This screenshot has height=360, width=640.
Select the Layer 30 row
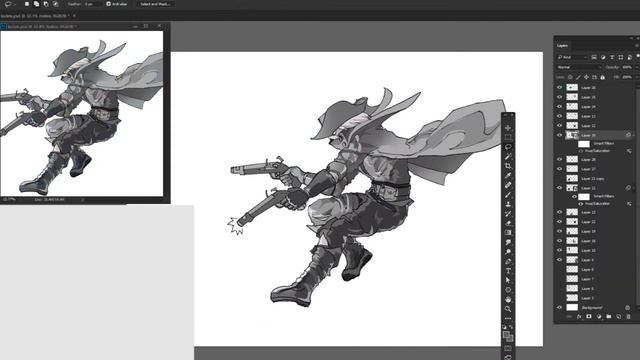594,135
